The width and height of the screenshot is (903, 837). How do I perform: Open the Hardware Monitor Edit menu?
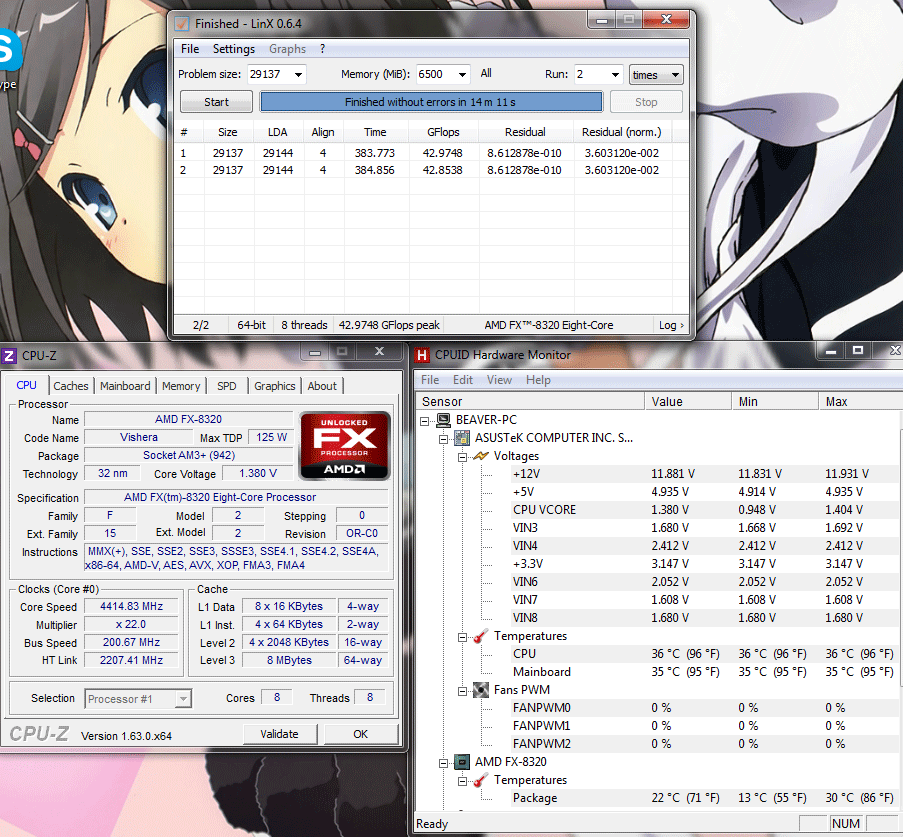(x=463, y=380)
